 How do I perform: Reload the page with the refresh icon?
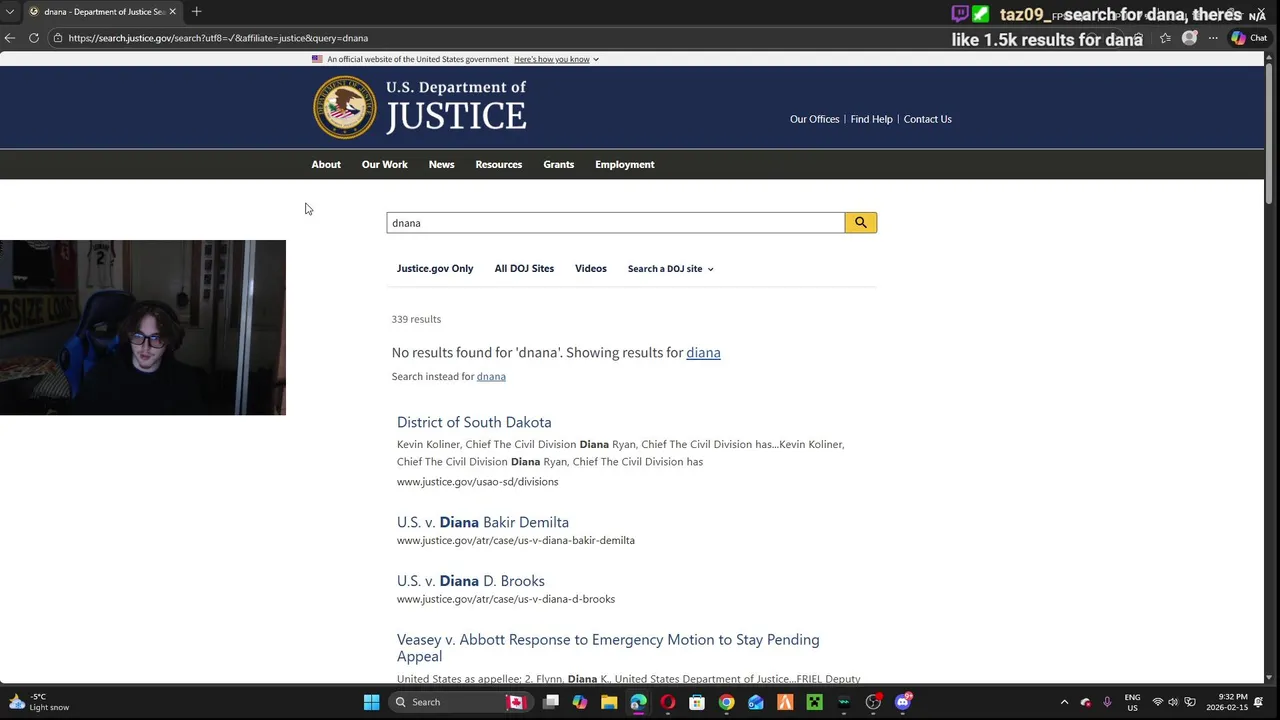34,38
